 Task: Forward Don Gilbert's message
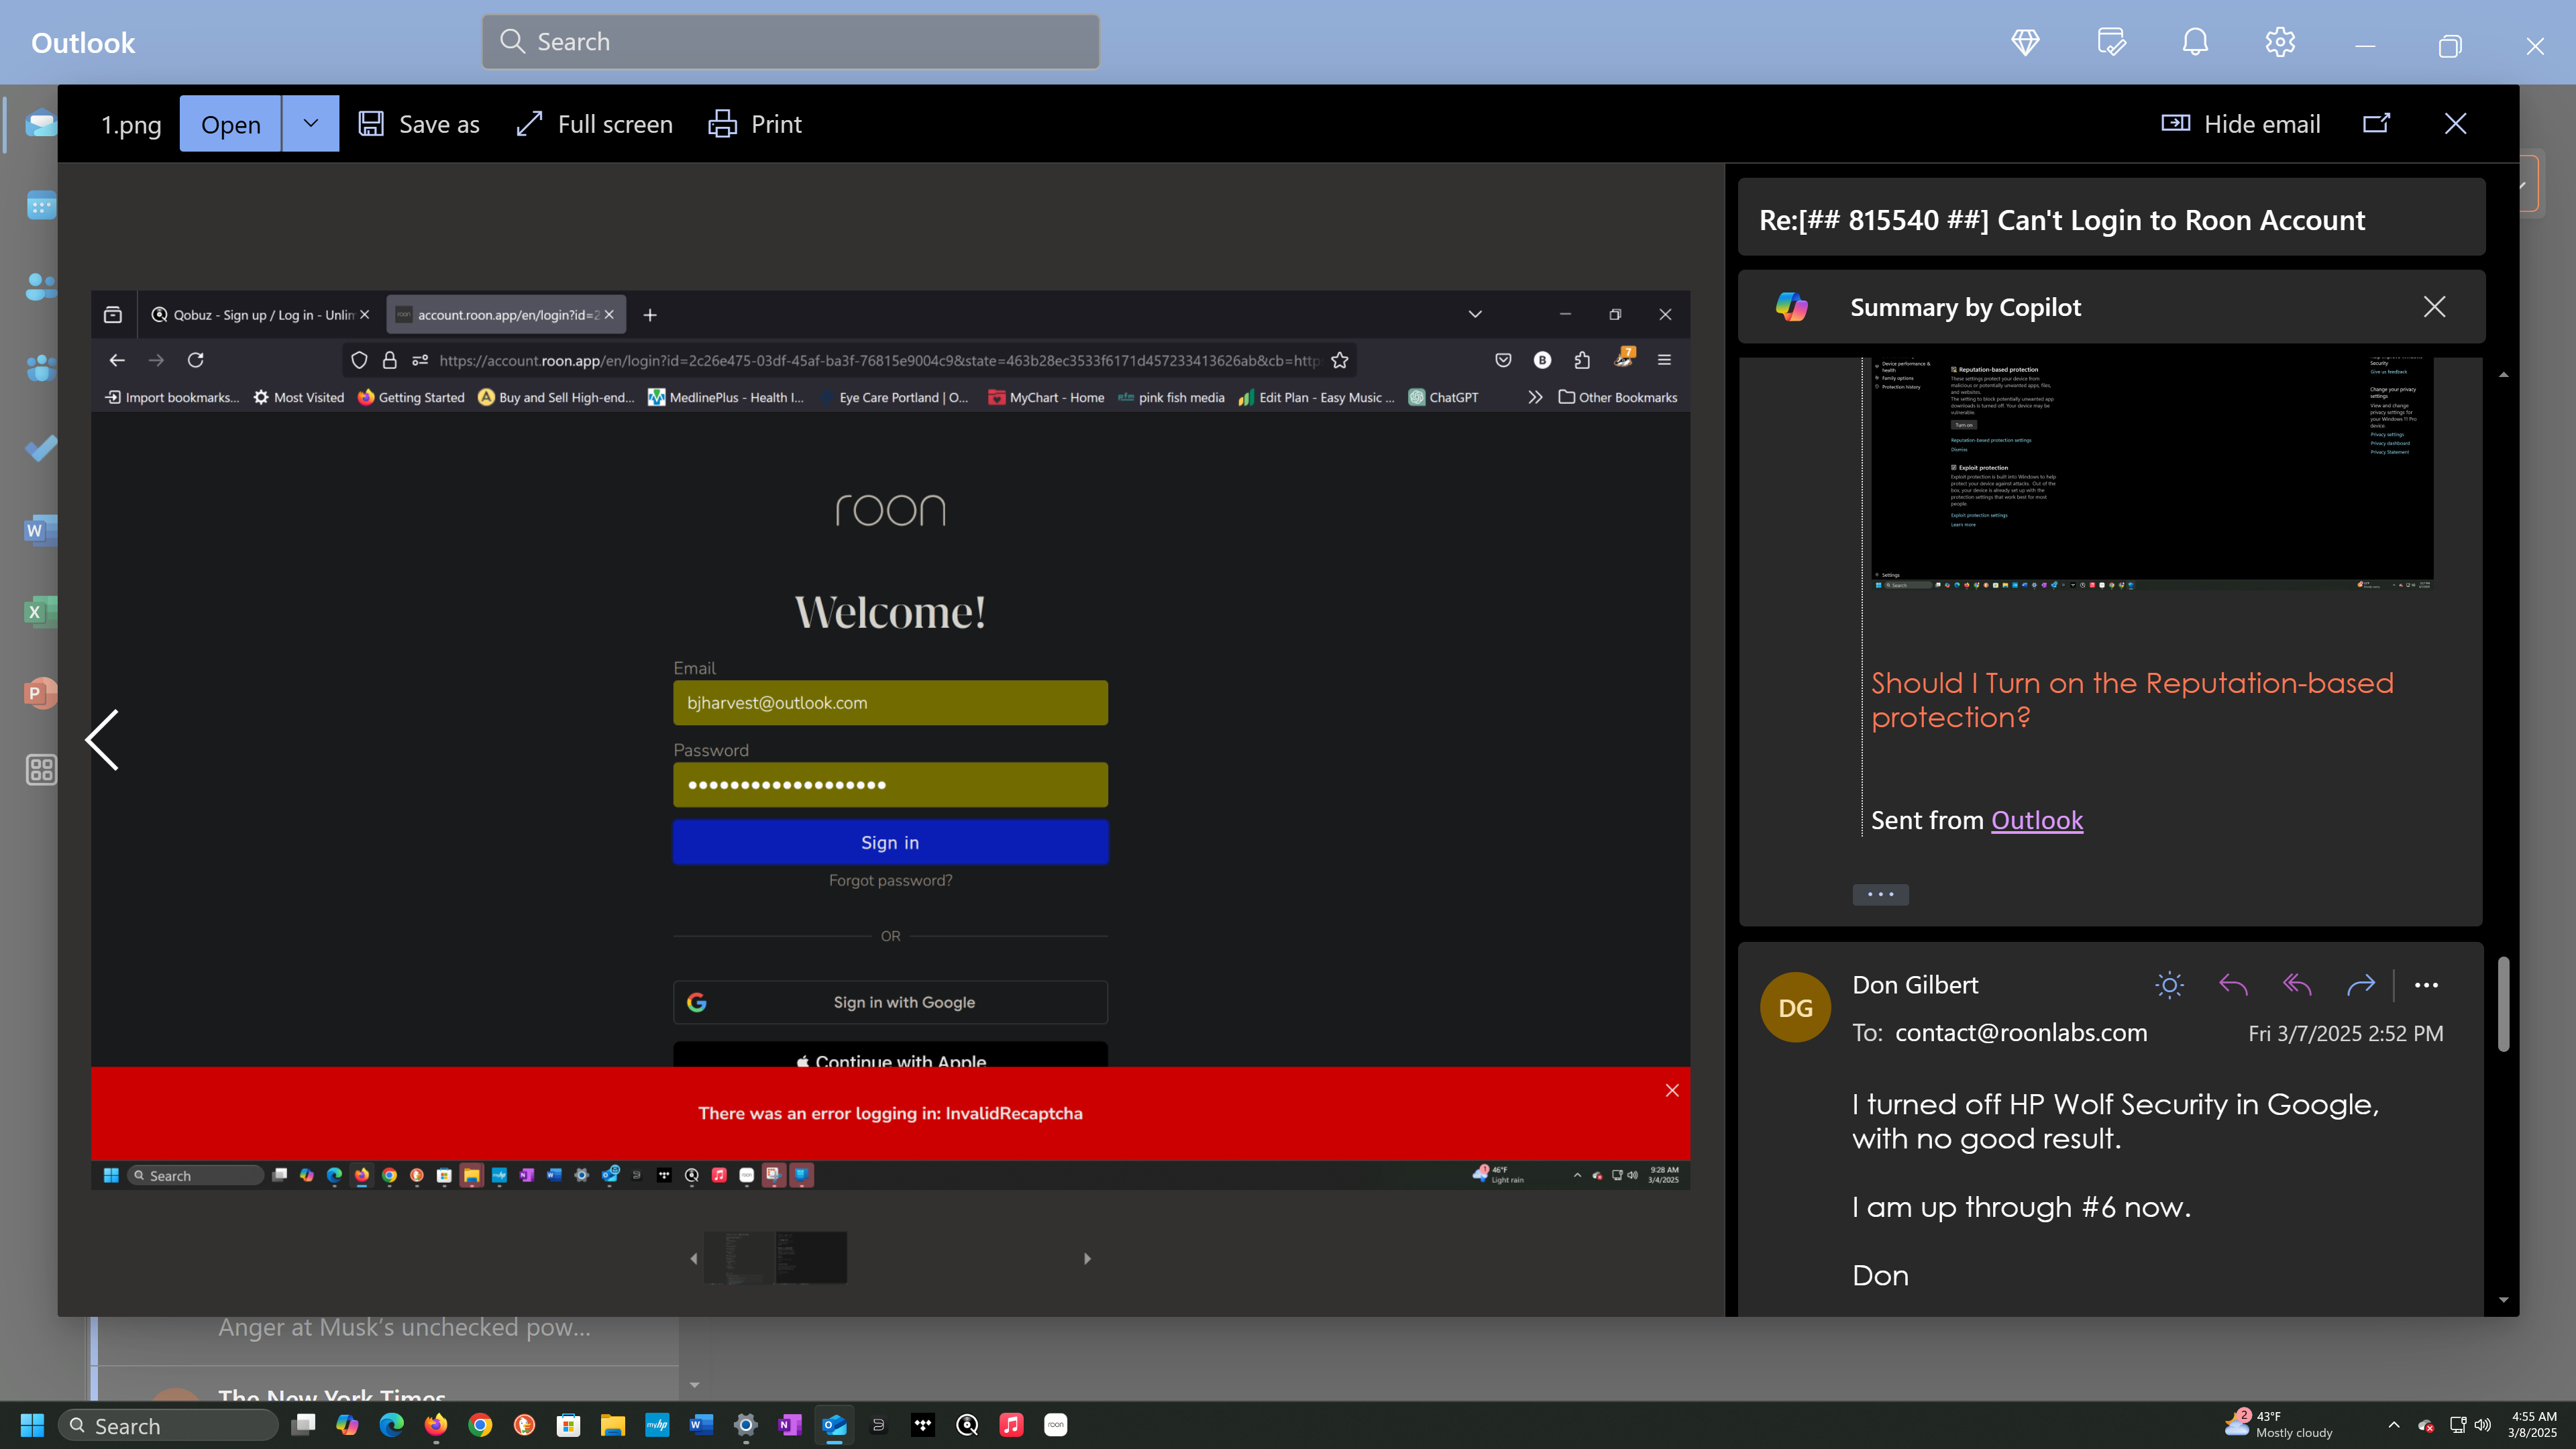pos(2361,985)
